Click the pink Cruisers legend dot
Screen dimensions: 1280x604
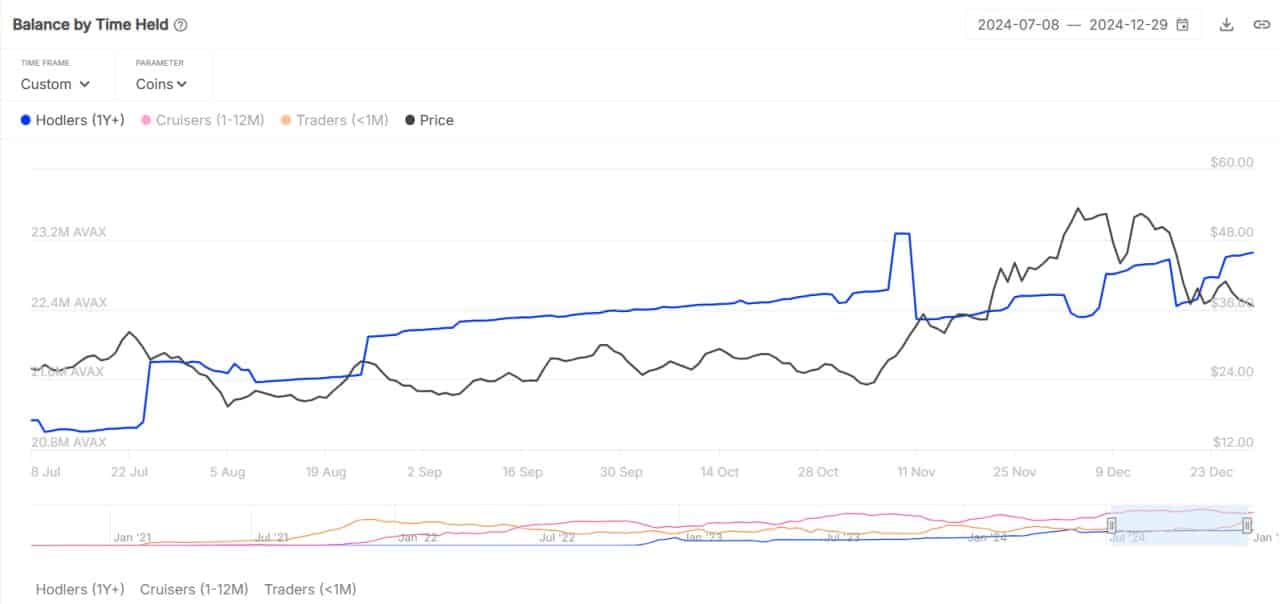tap(146, 120)
